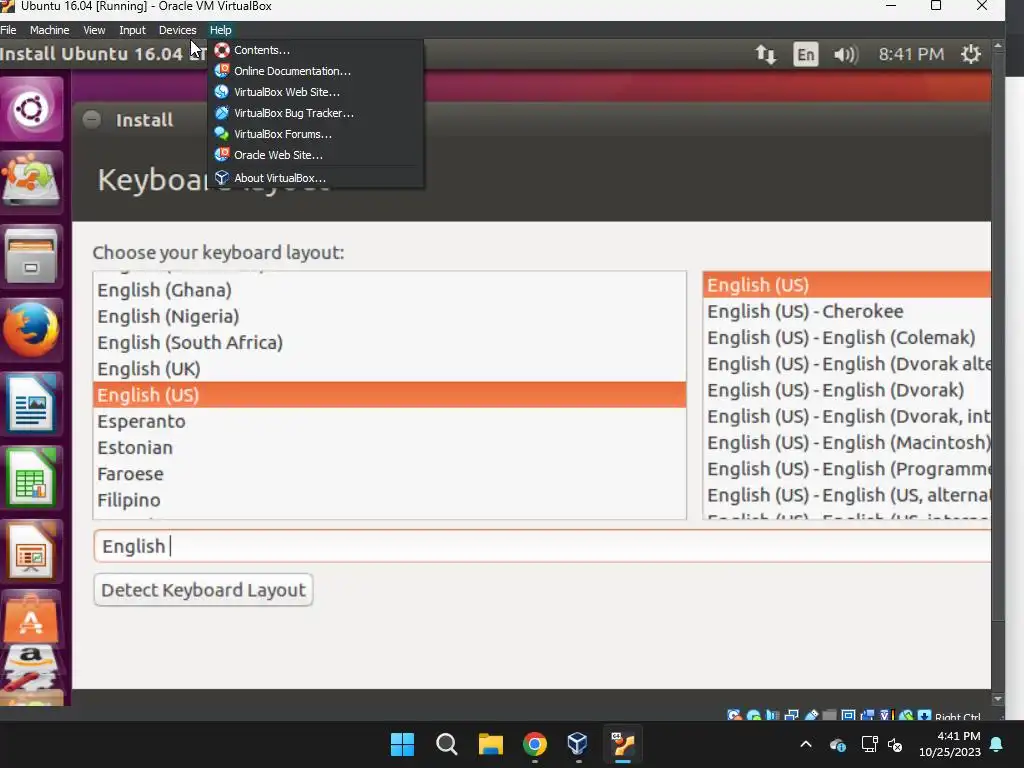Select VirtualBox Web Site... menu entry
Viewport: 1024px width, 768px height.
[315, 92]
